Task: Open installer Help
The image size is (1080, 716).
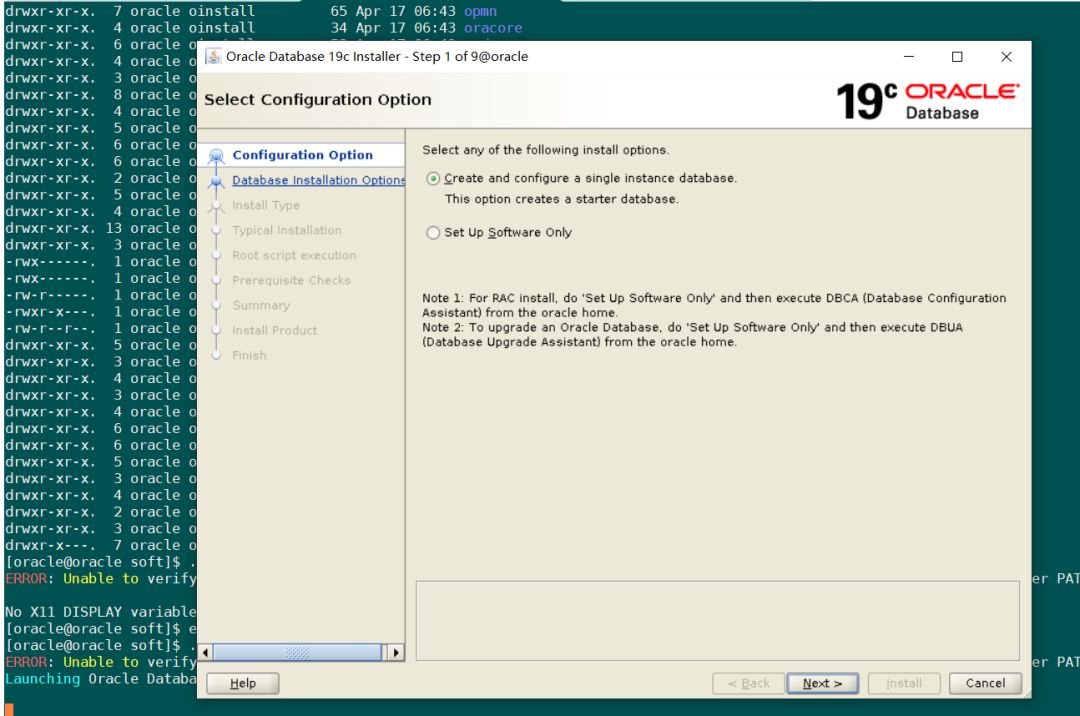Action: point(242,683)
